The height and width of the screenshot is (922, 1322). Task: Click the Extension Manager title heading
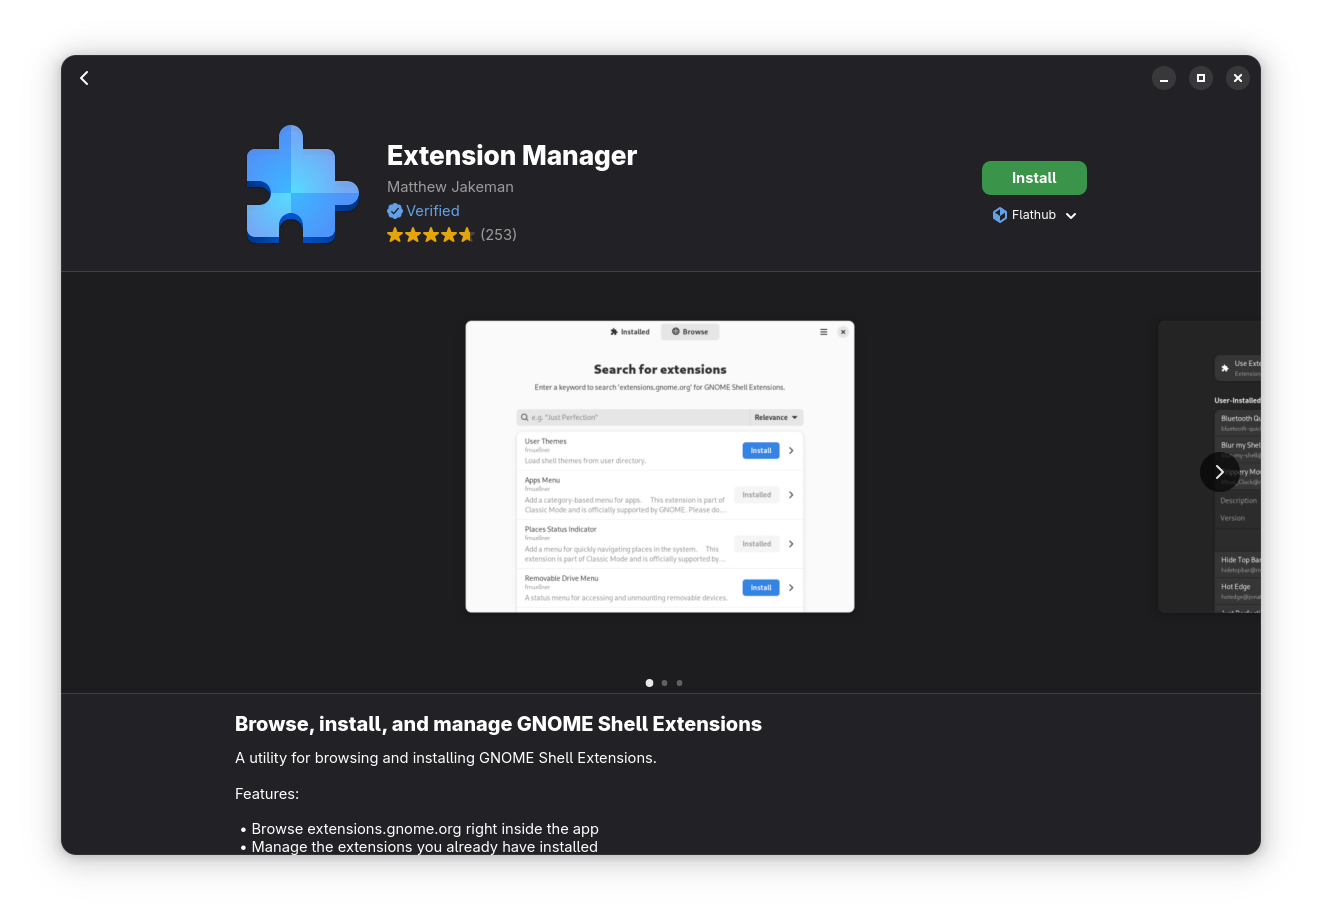pyautogui.click(x=511, y=156)
